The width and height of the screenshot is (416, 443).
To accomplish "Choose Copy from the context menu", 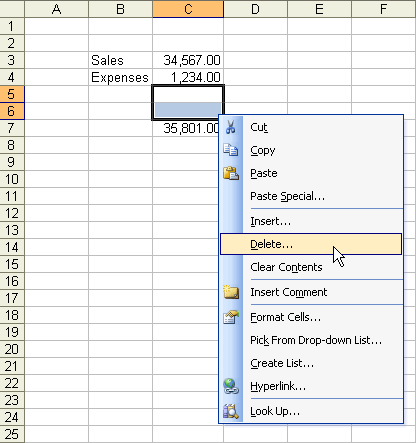I will click(x=311, y=150).
